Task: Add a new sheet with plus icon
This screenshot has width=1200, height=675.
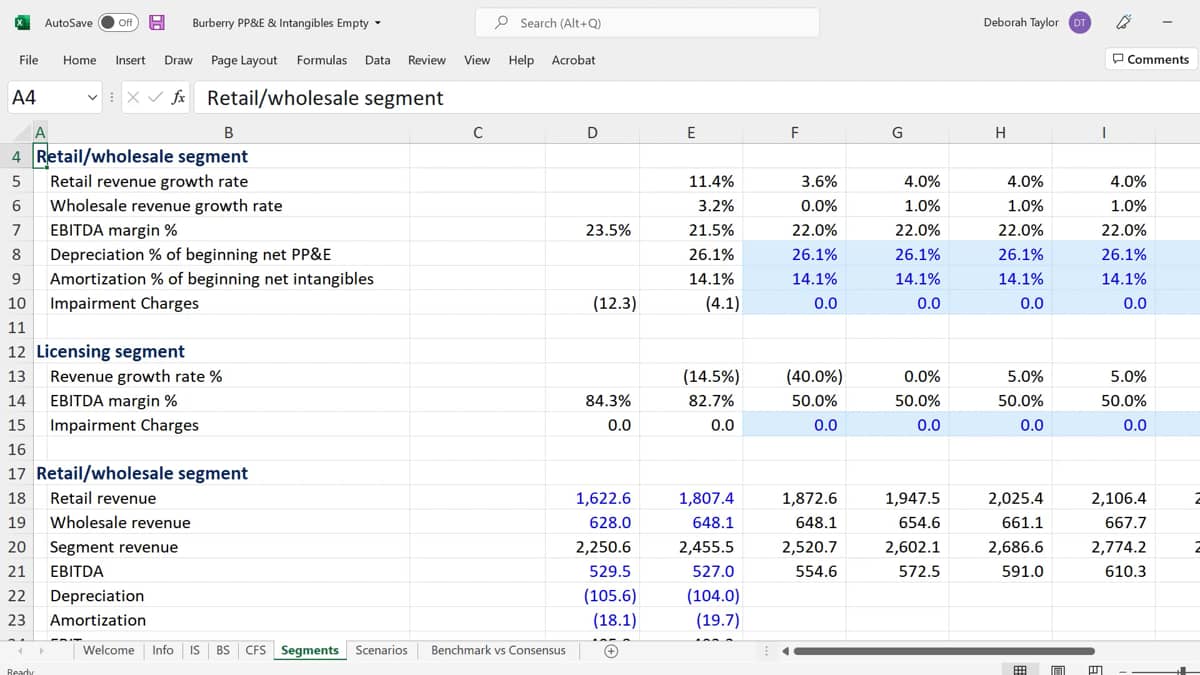Action: point(610,651)
